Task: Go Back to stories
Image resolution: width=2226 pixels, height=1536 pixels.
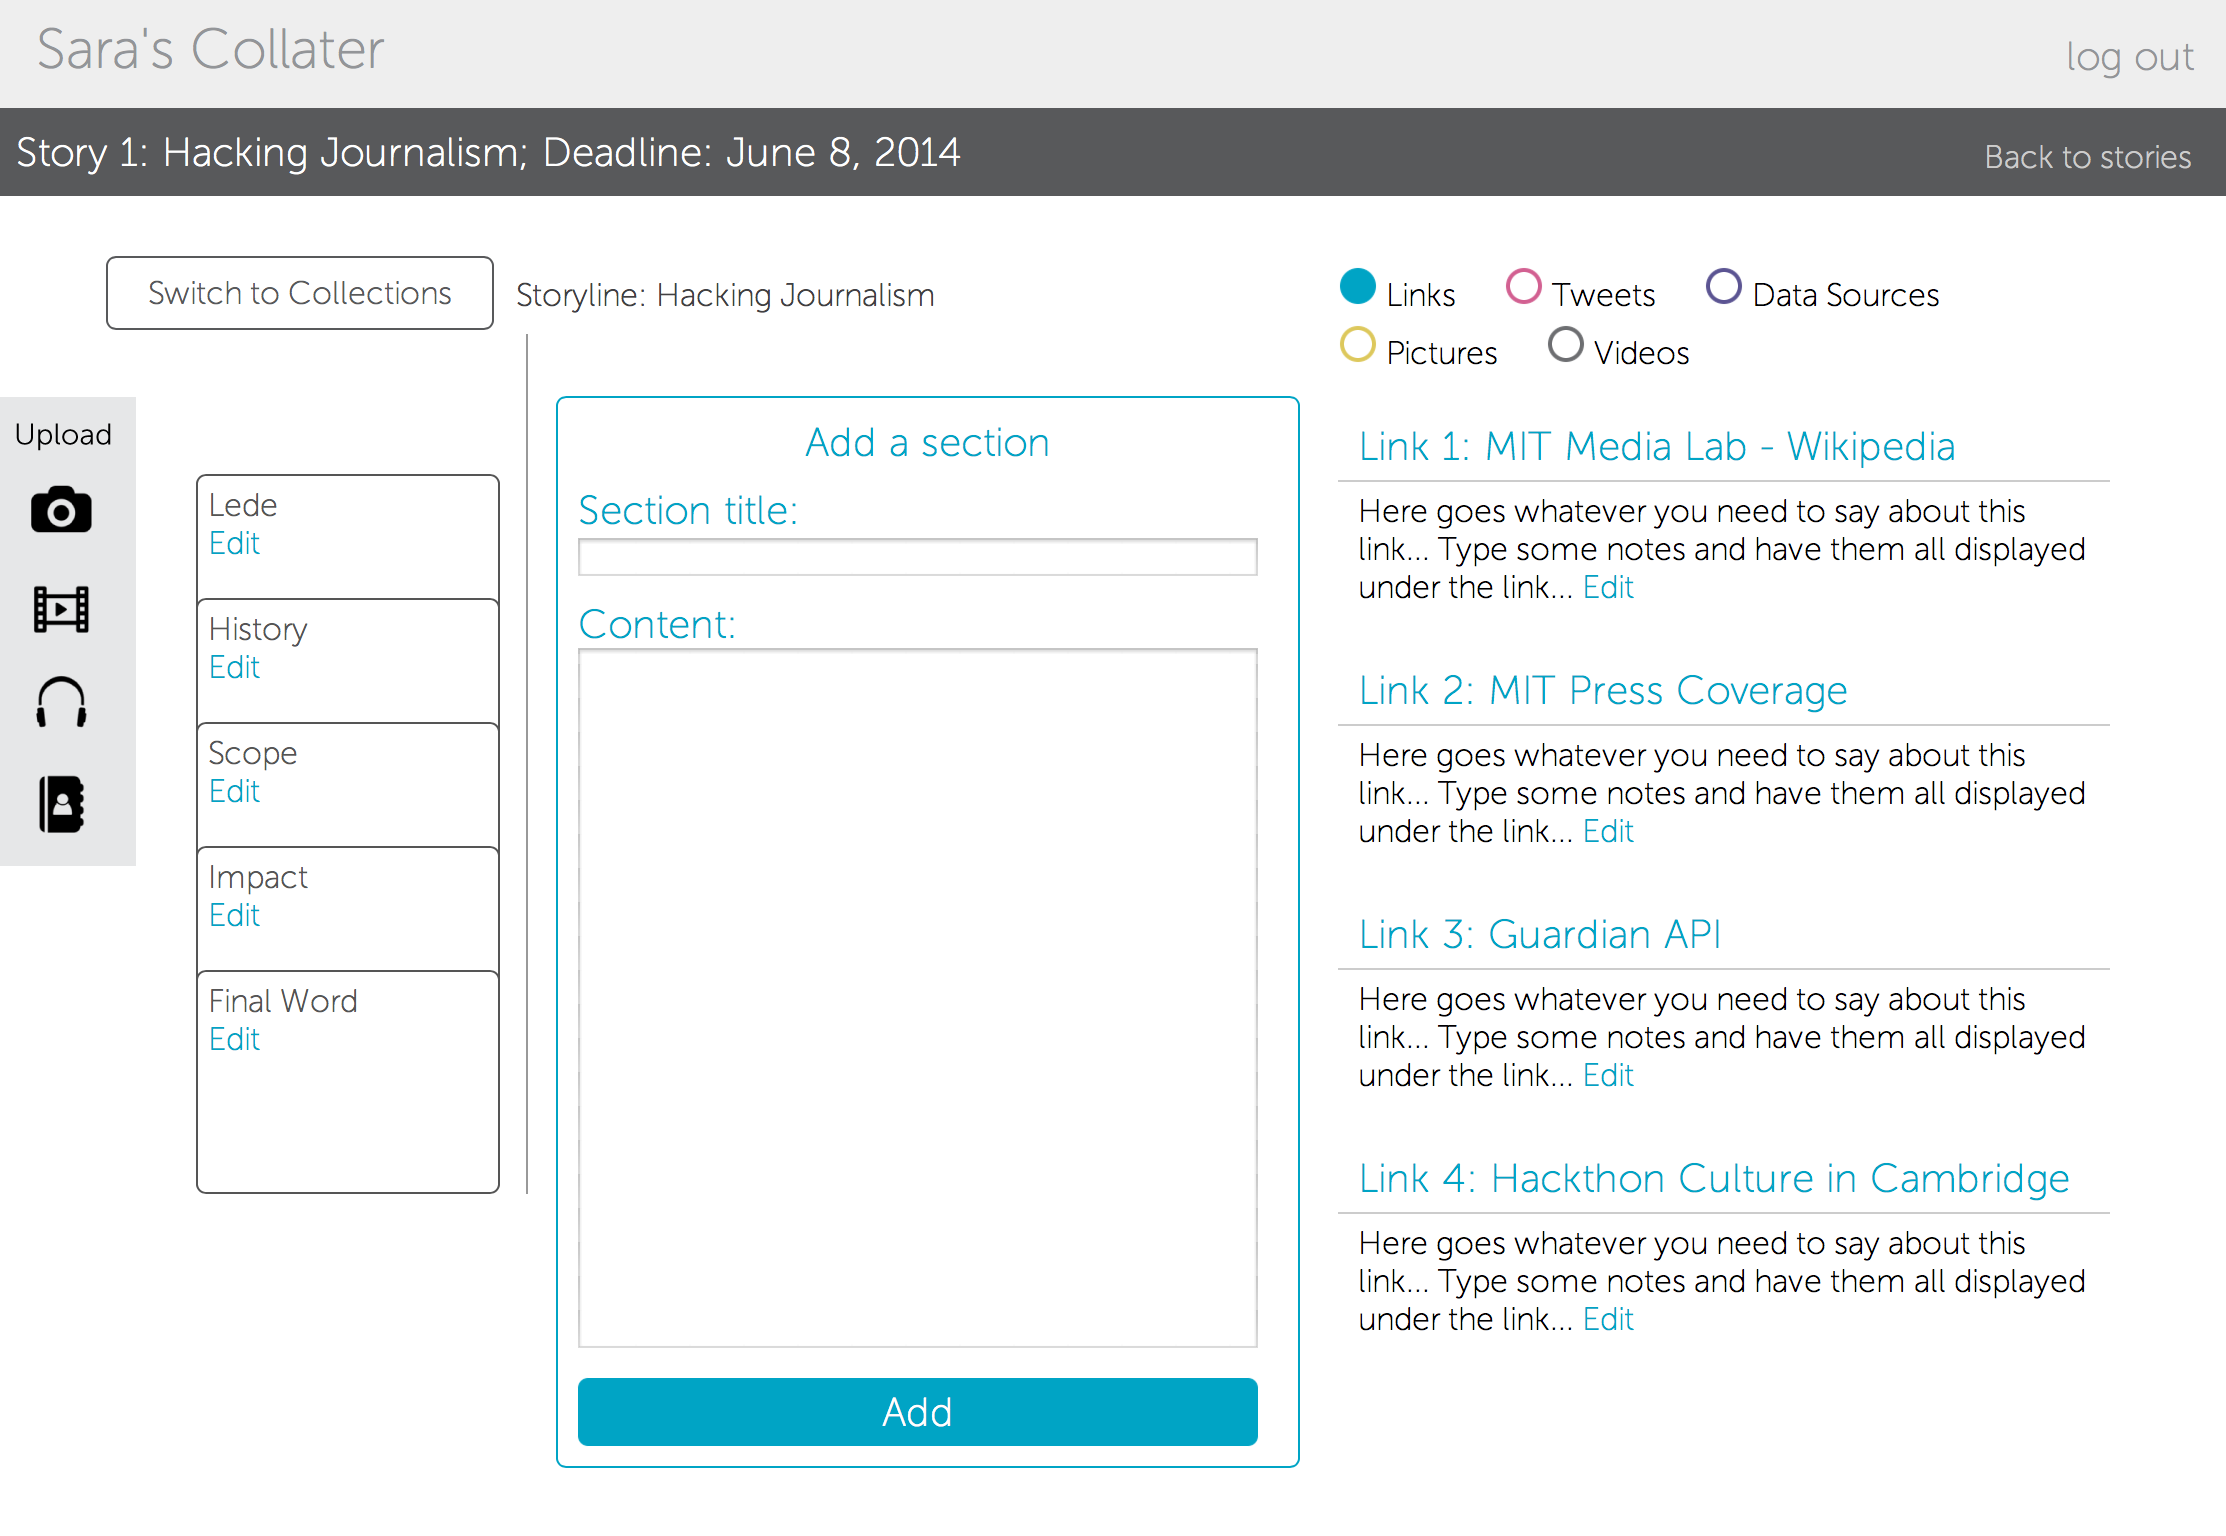Action: click(x=2087, y=157)
